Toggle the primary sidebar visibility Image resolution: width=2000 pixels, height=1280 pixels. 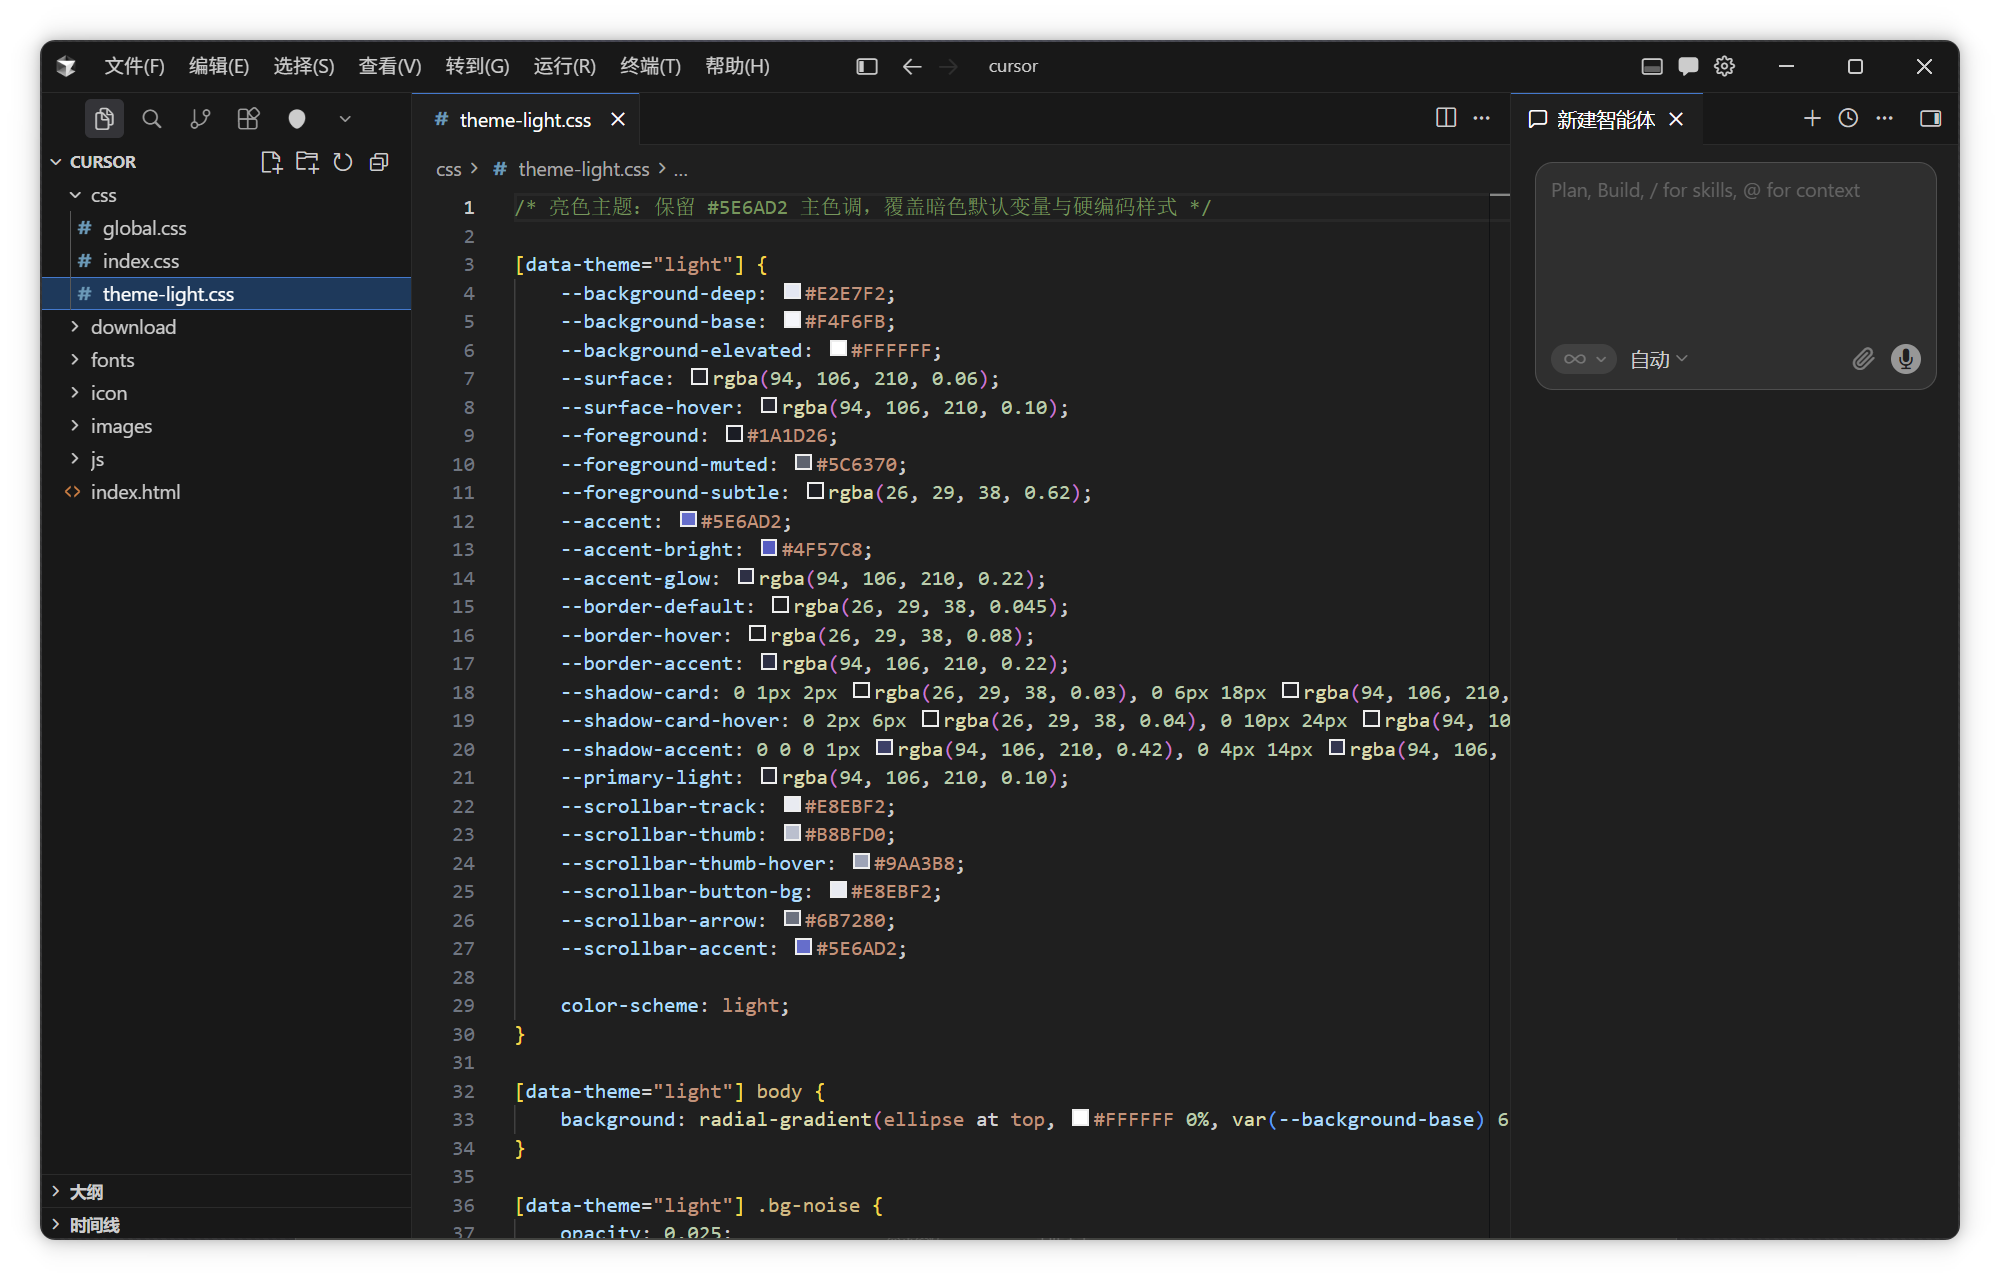tap(867, 66)
